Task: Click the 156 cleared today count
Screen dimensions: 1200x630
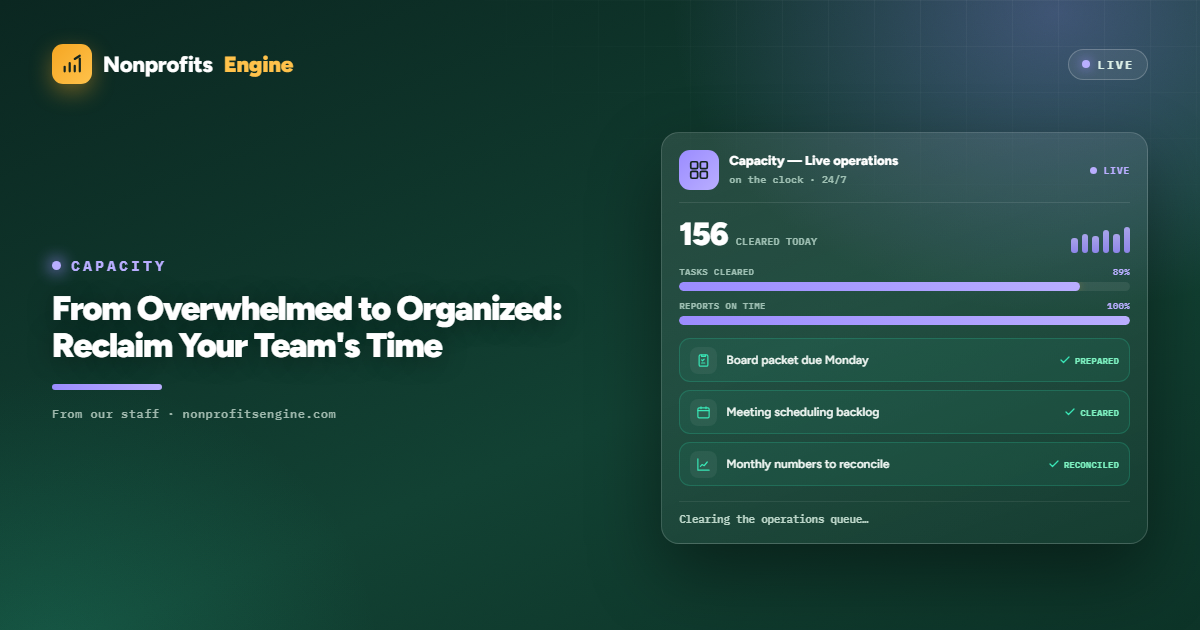Action: [748, 235]
